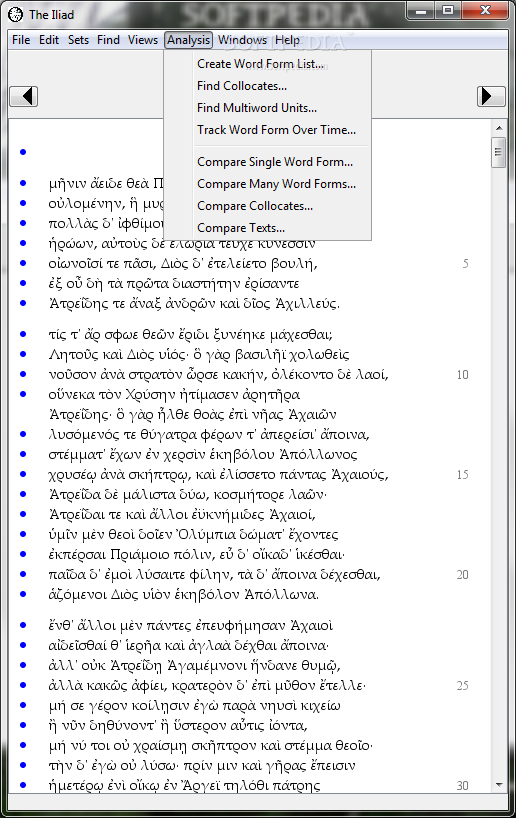Click line number 30 in margin
The height and width of the screenshot is (818, 516).
click(462, 786)
